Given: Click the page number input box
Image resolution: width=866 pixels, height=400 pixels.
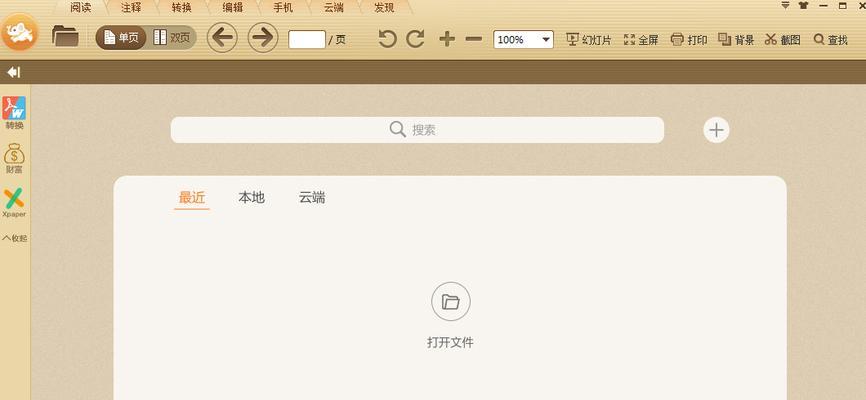Looking at the screenshot, I should [307, 39].
